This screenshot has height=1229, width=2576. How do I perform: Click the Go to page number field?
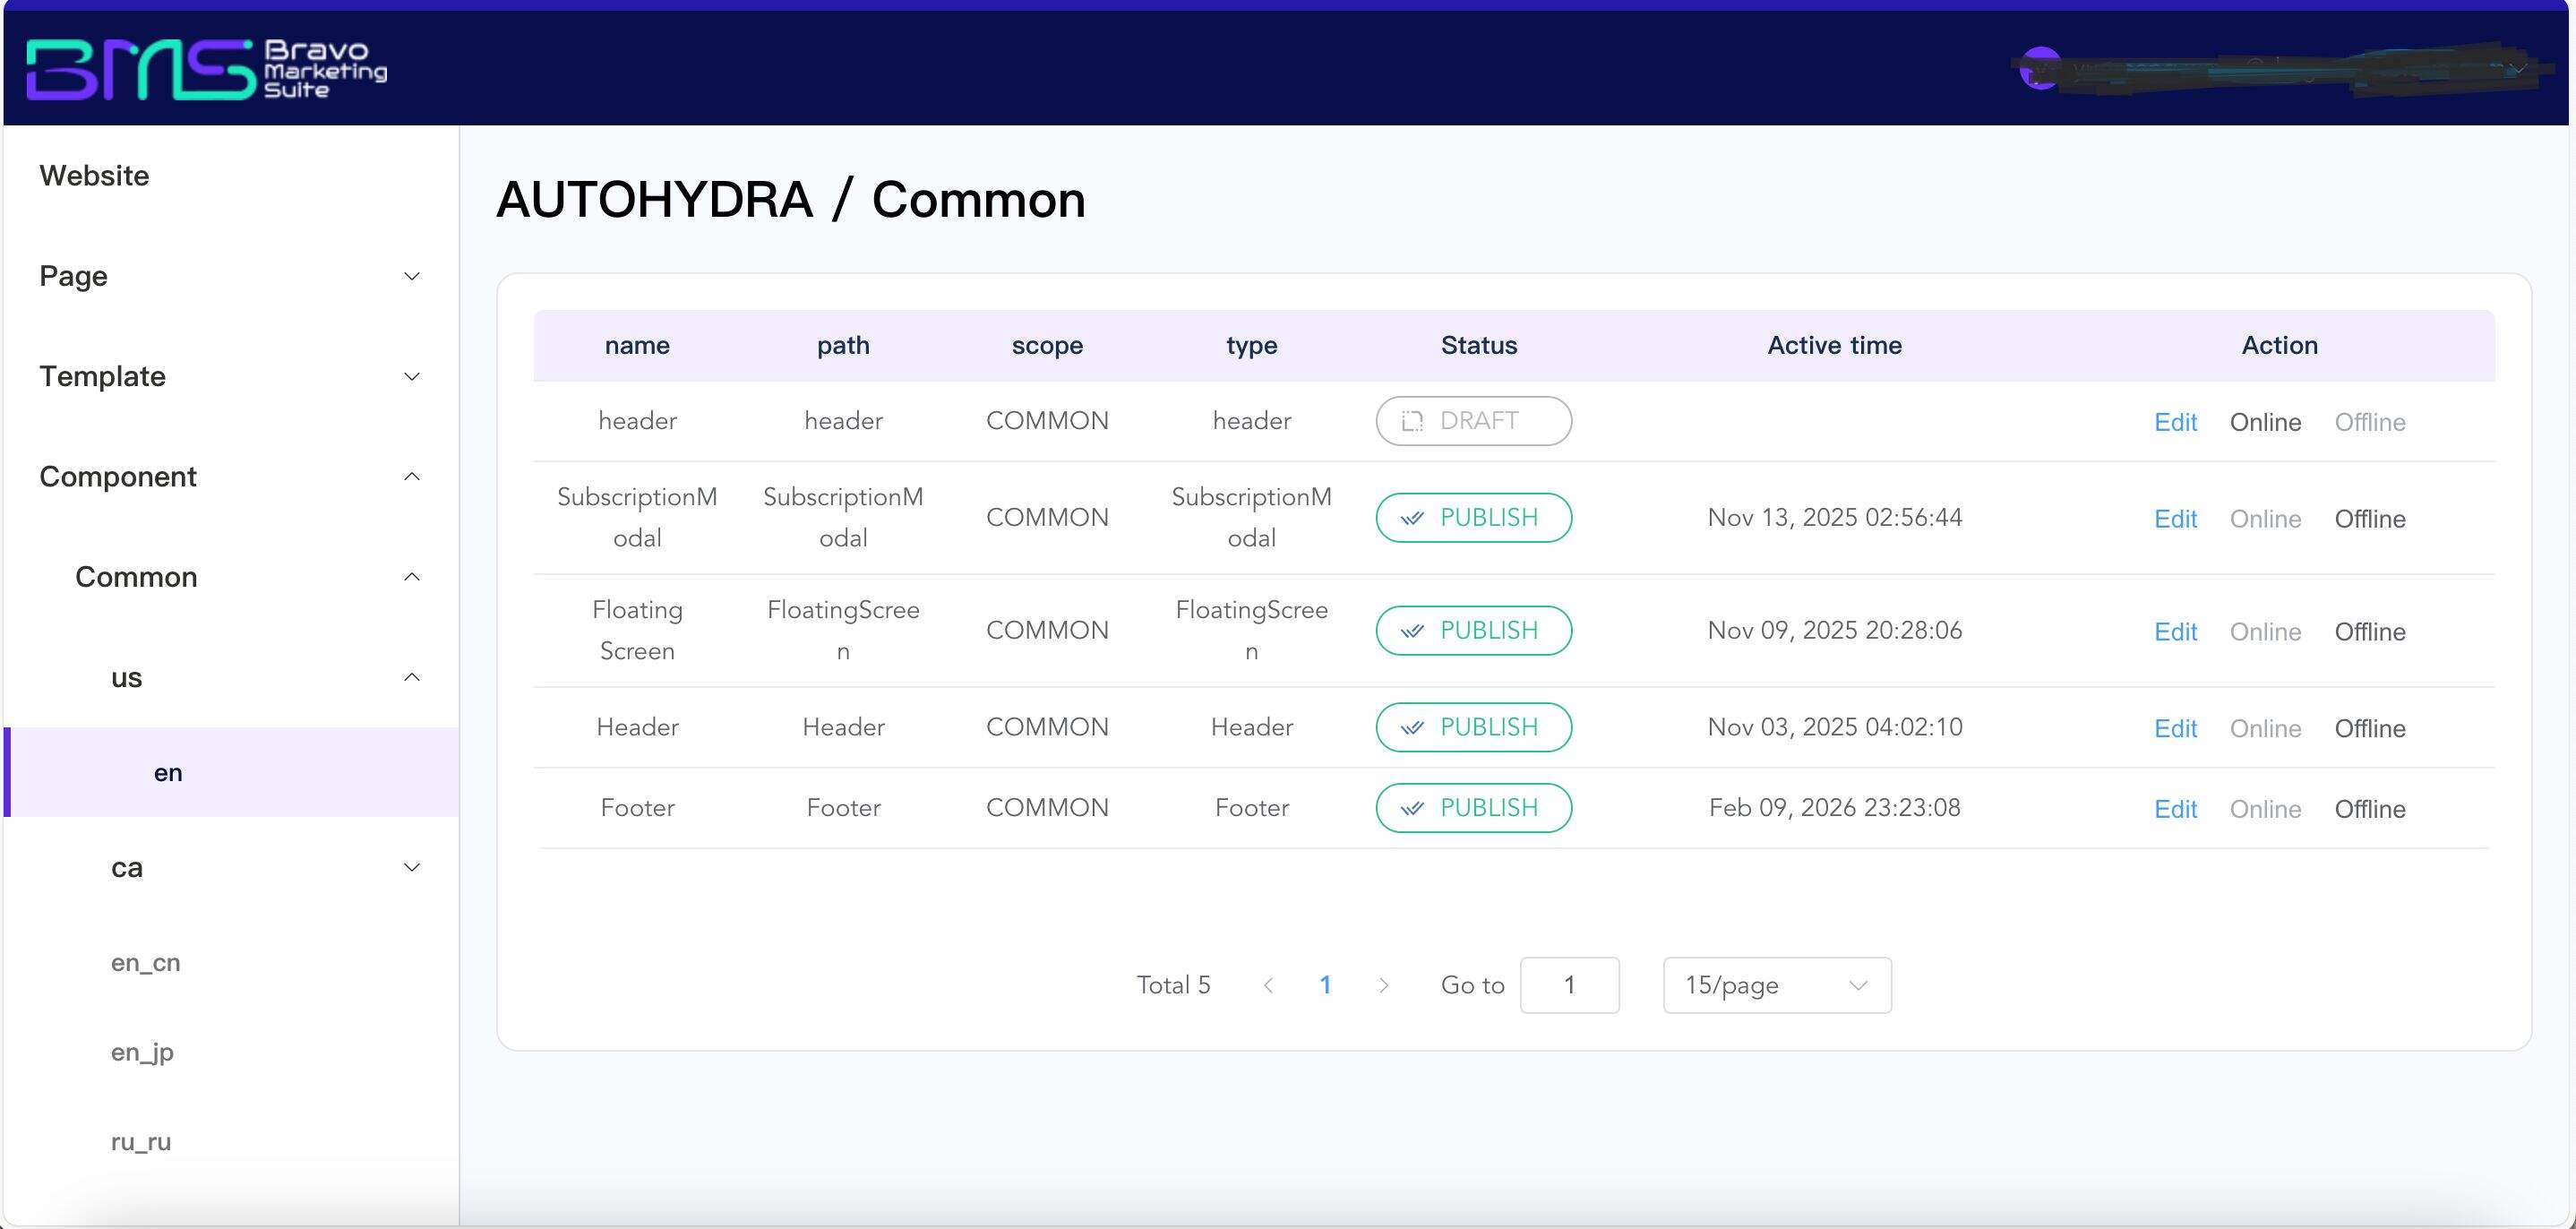coord(1569,985)
